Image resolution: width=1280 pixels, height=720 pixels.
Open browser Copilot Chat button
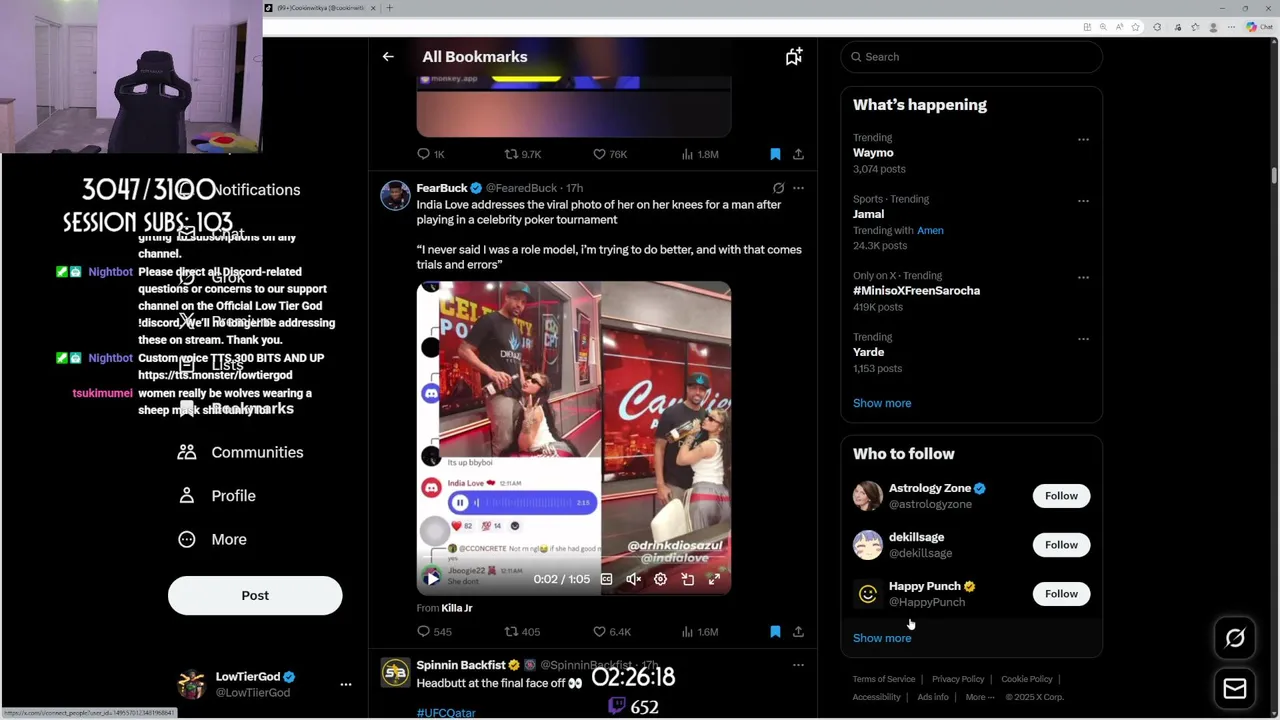1258,27
